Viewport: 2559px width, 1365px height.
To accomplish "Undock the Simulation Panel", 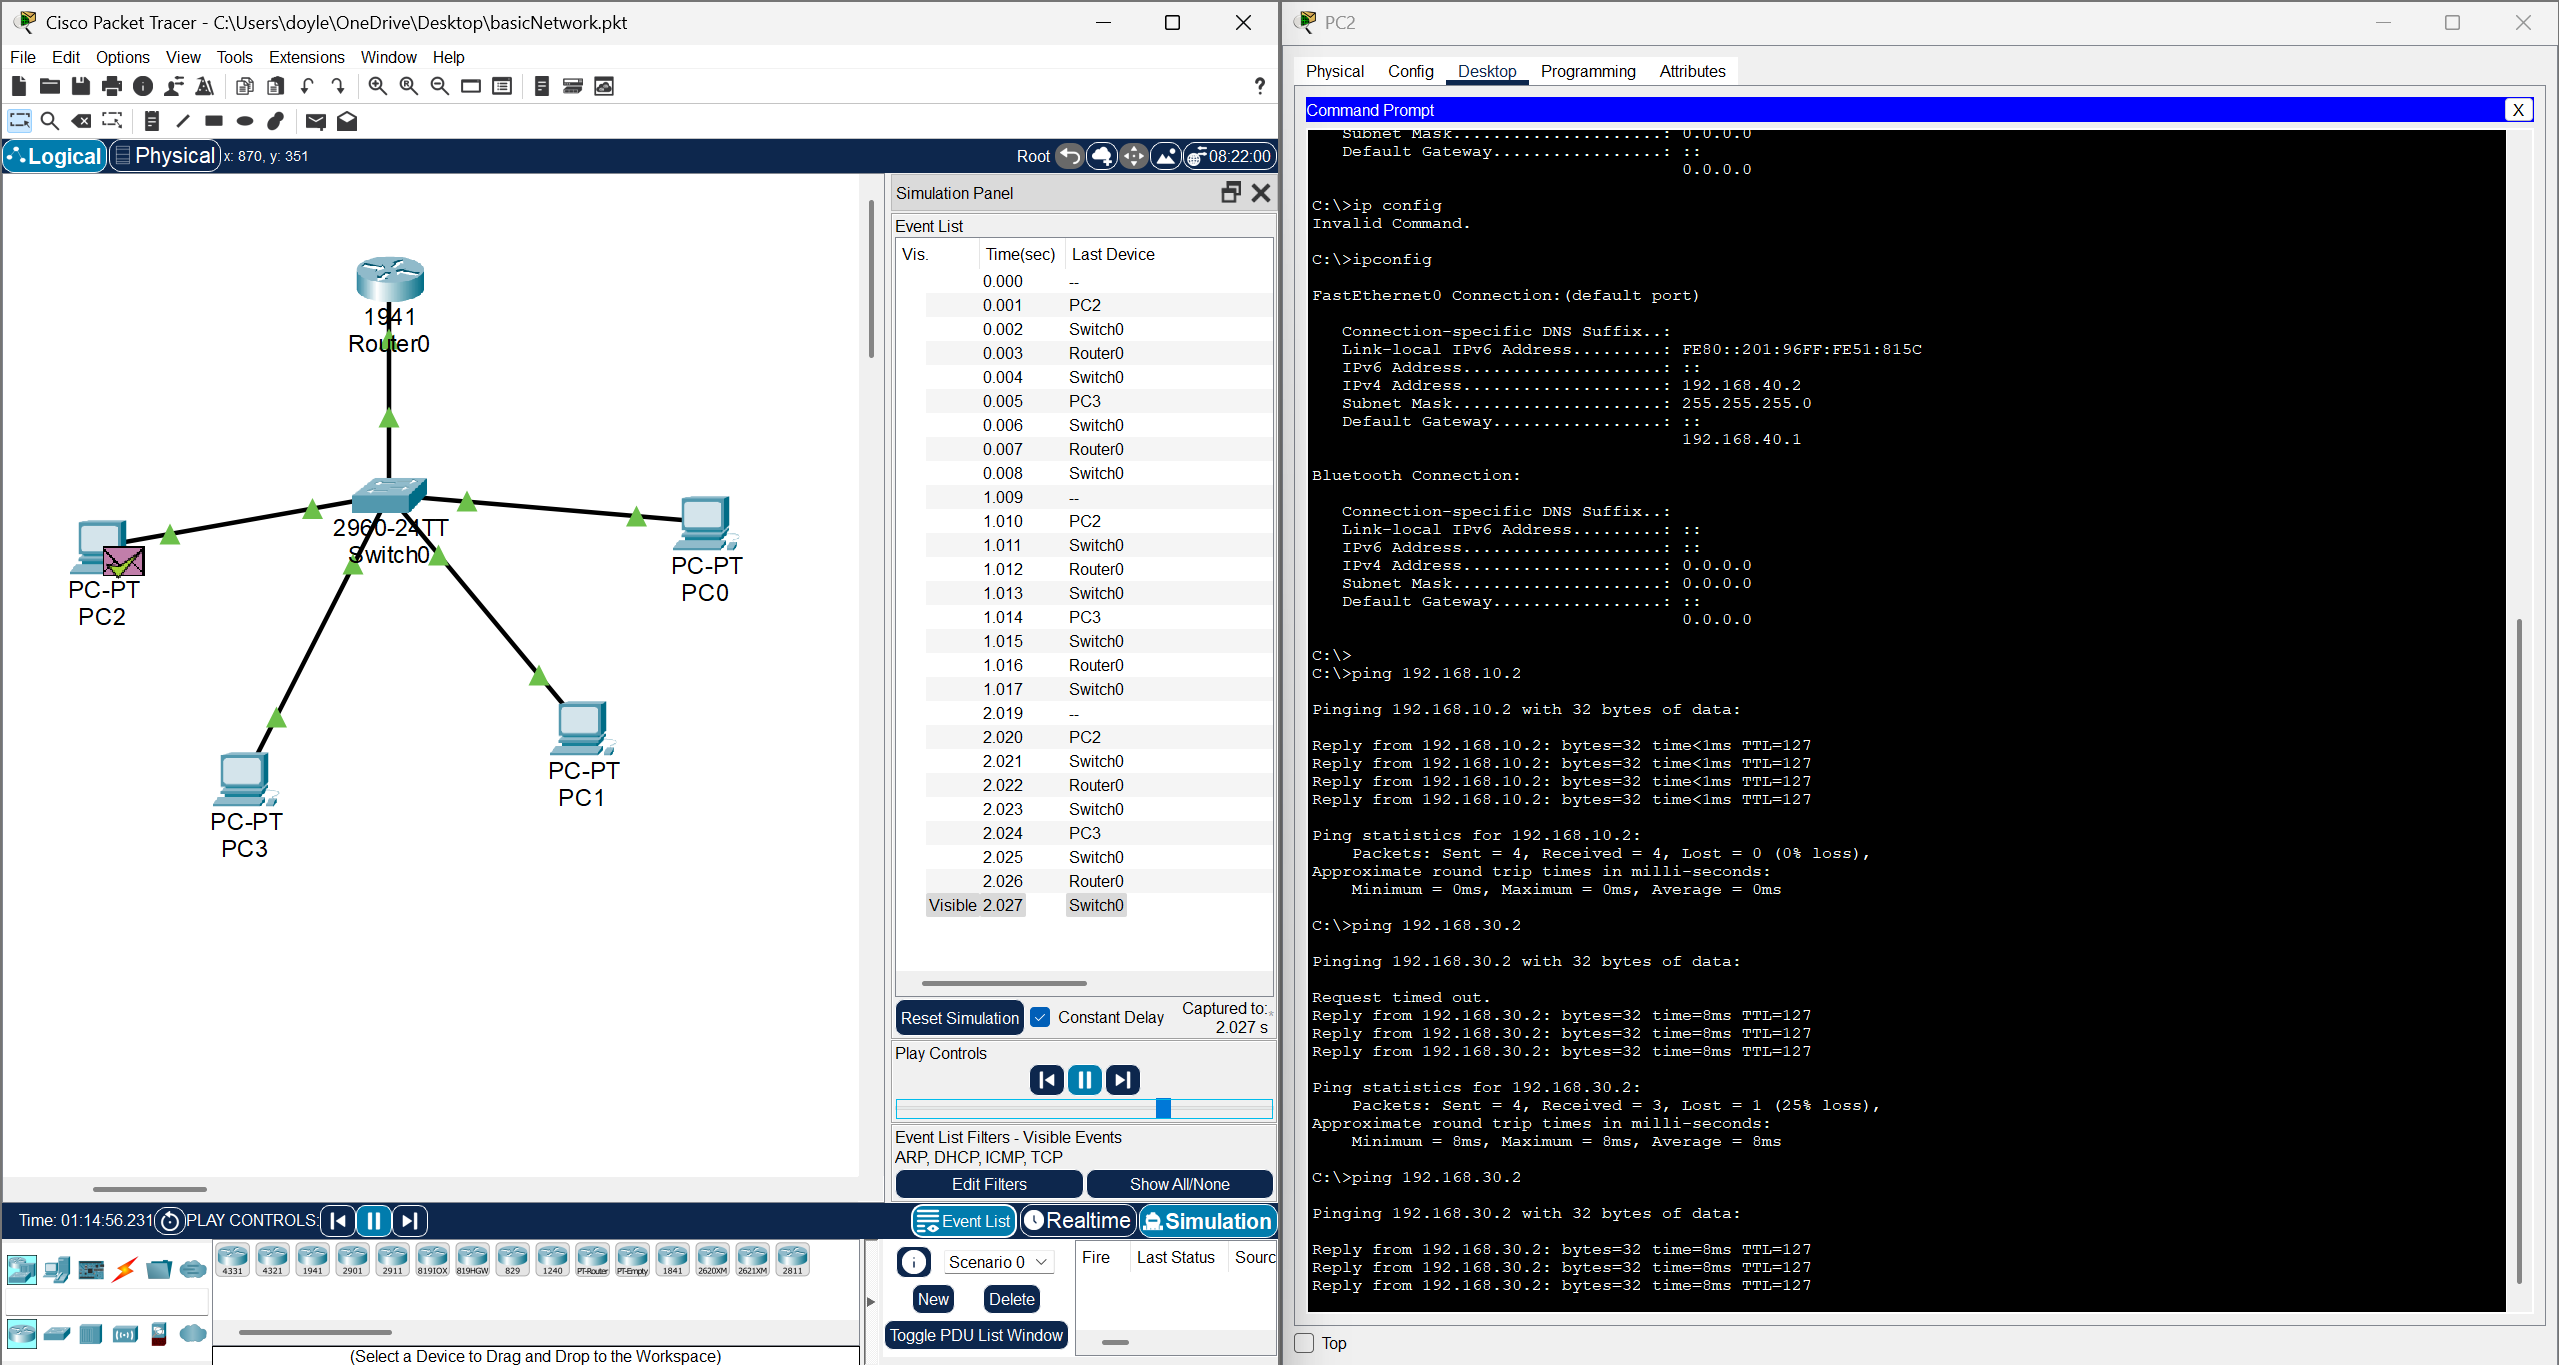I will click(x=1231, y=193).
